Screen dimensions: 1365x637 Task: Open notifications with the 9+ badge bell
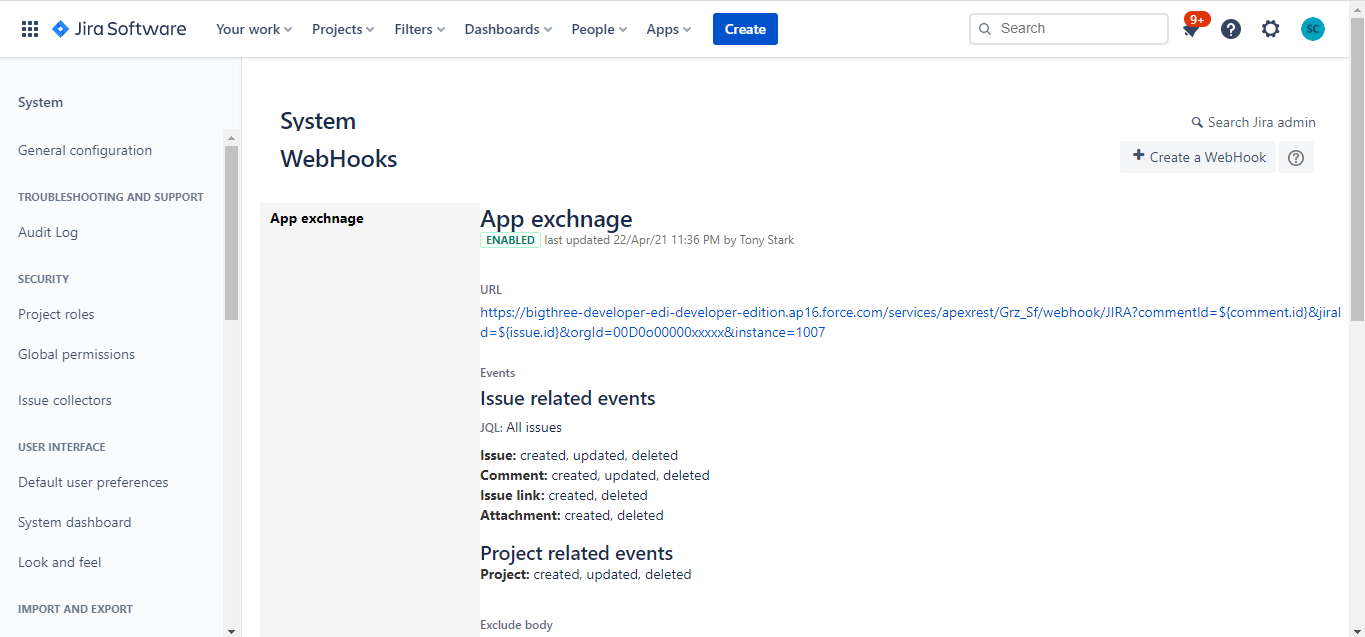pyautogui.click(x=1191, y=31)
